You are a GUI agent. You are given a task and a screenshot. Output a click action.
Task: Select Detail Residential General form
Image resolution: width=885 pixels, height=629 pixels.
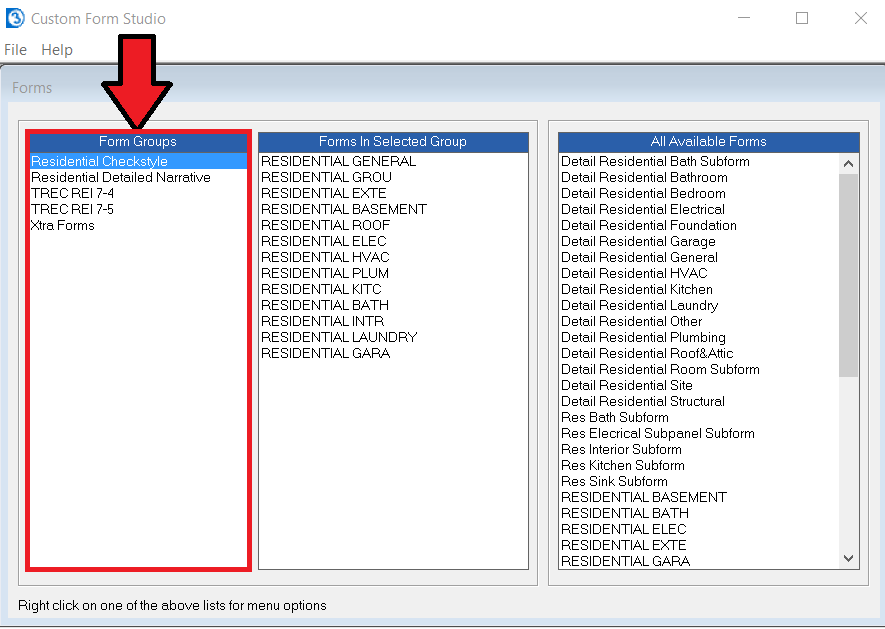[x=699, y=257]
